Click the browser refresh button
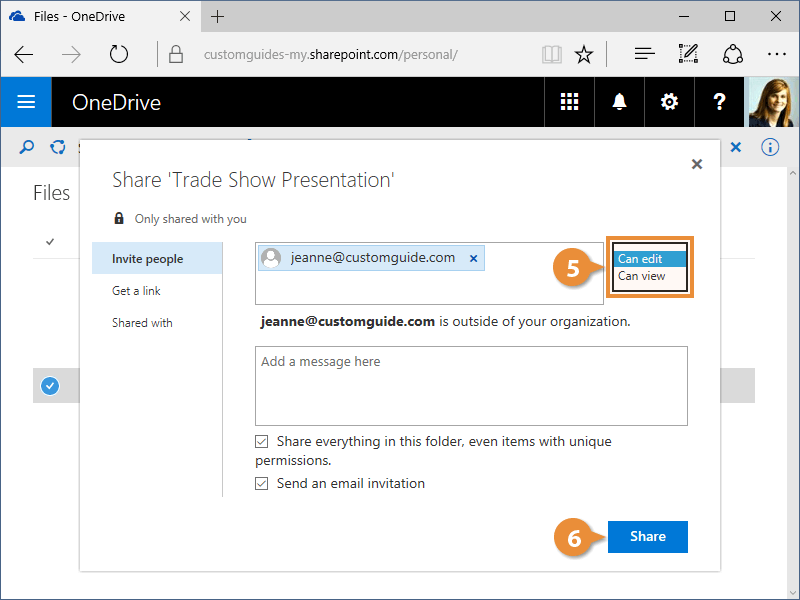 pos(119,54)
